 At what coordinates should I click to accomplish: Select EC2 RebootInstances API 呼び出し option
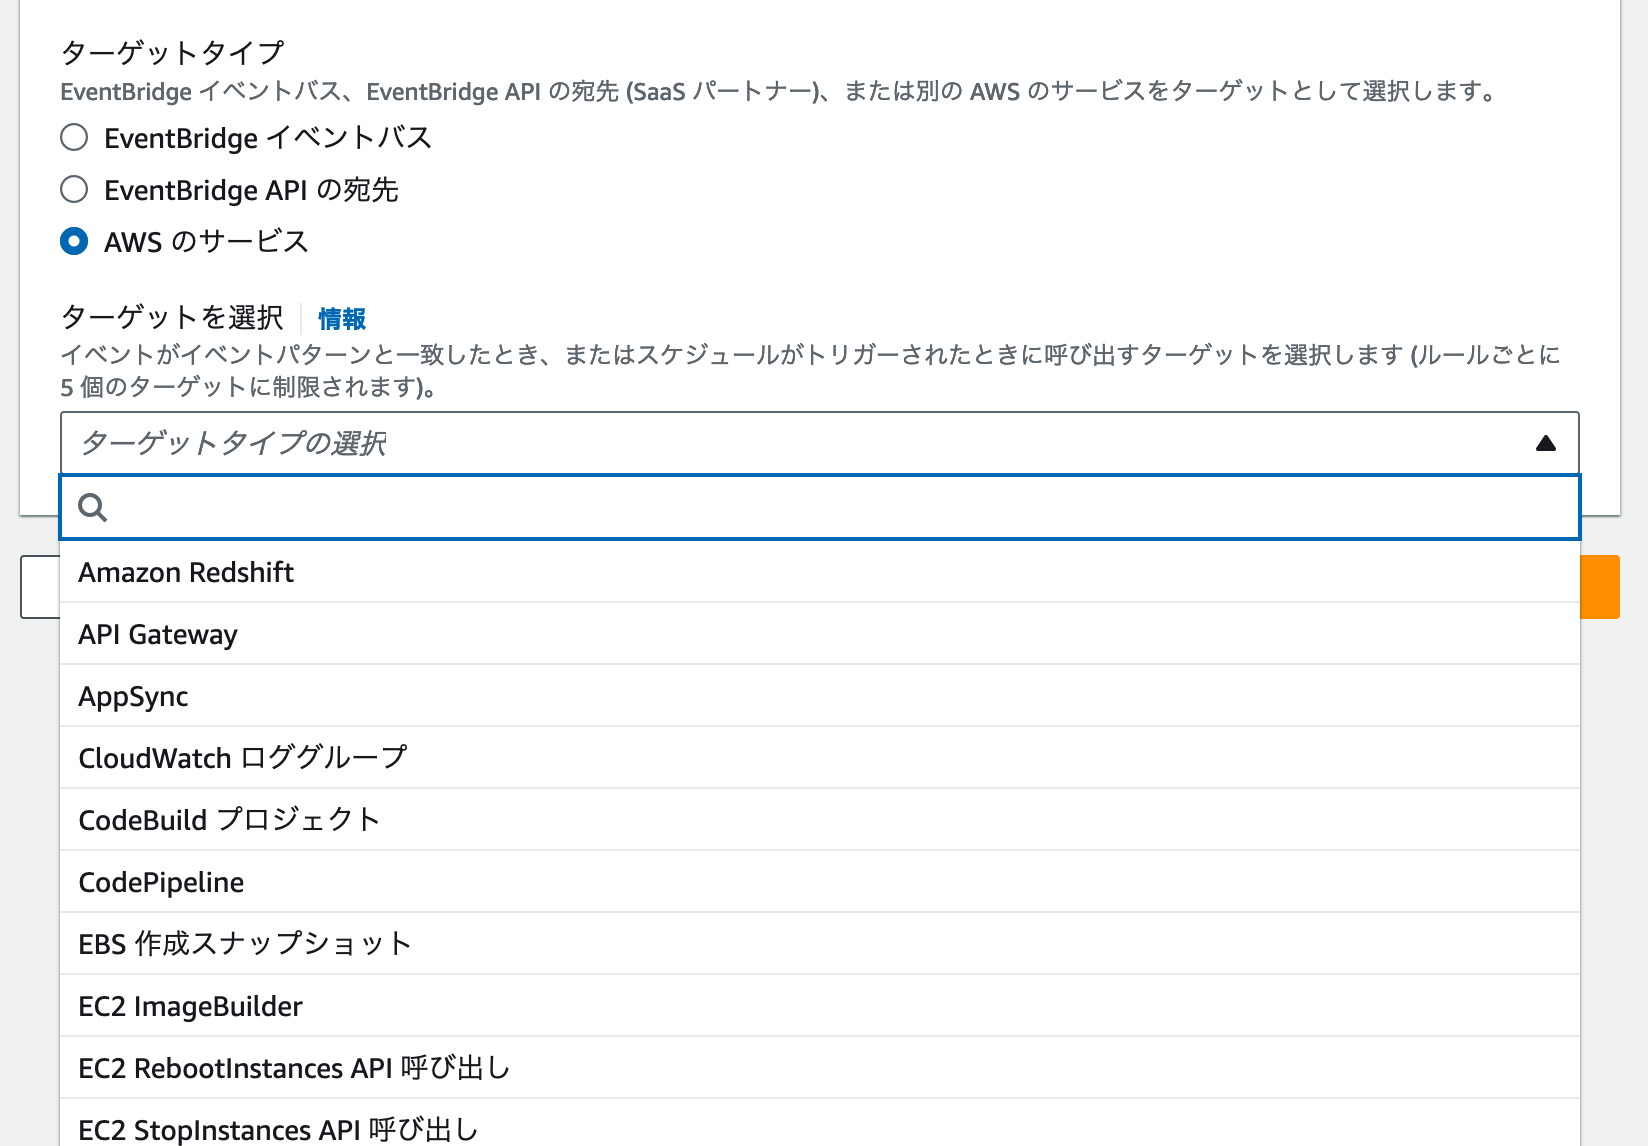tap(820, 1068)
